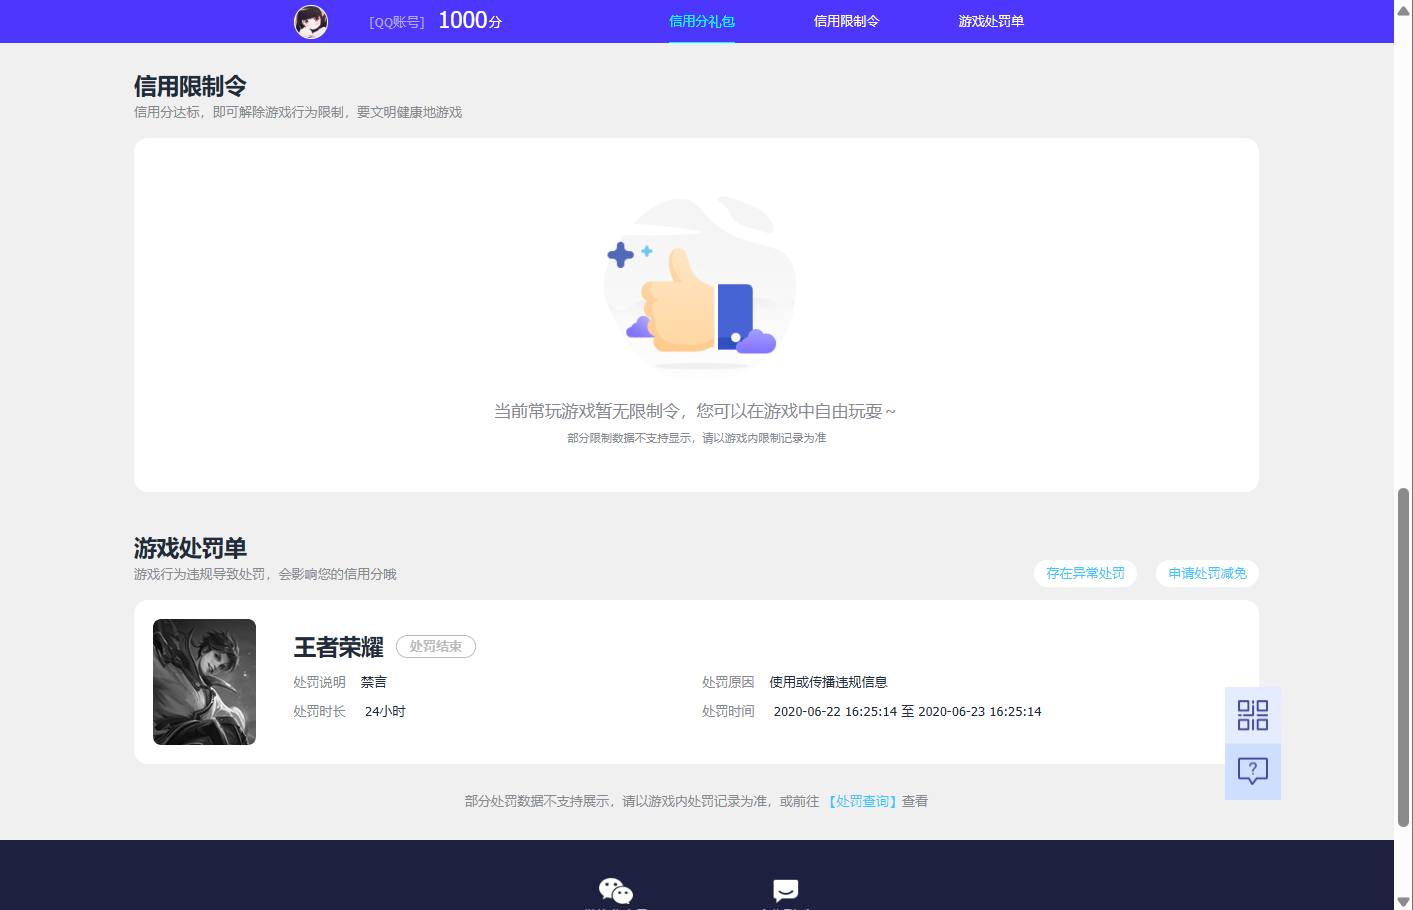
Task: Click the user avatar in the top bar
Action: pos(311,21)
